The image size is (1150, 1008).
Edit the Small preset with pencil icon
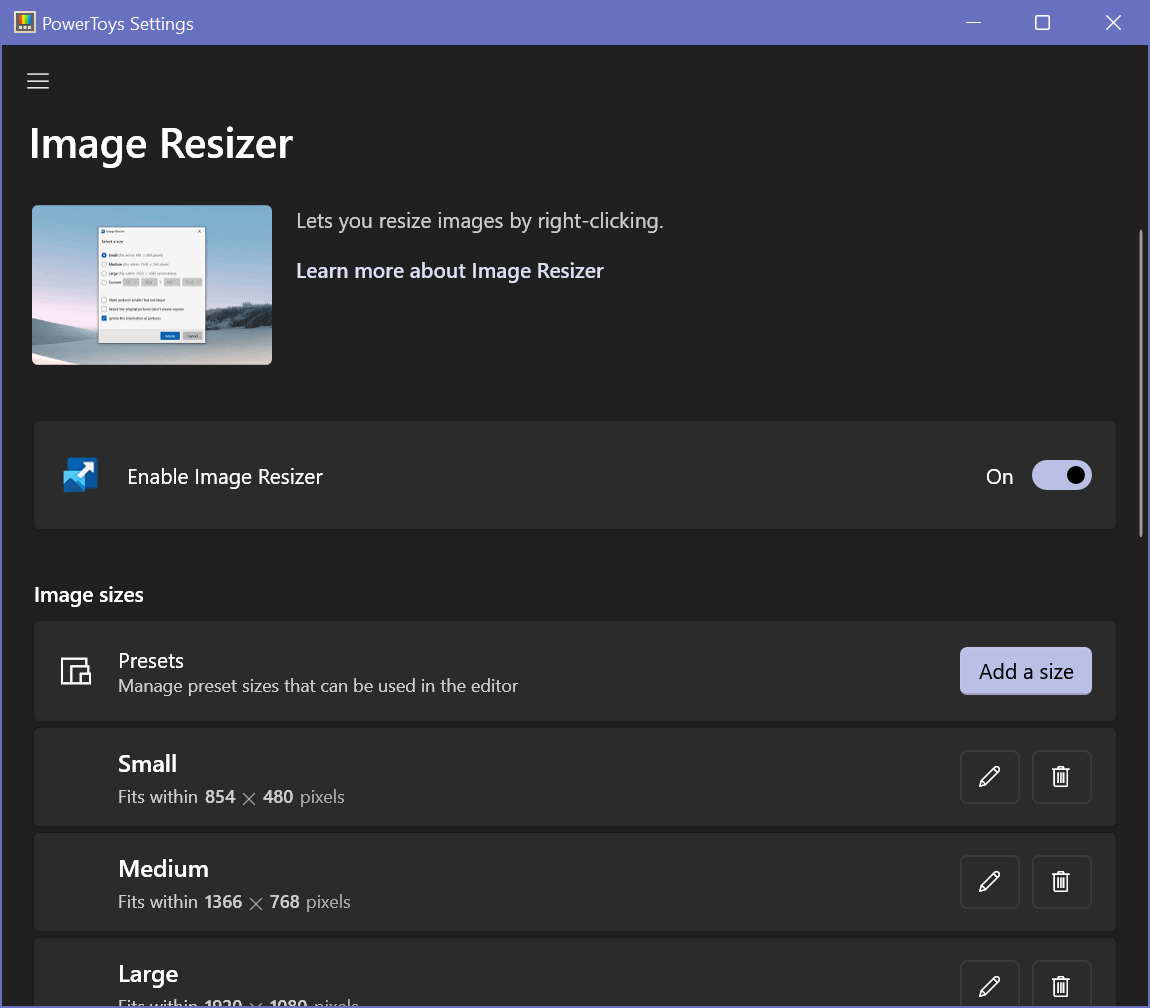[x=989, y=777]
